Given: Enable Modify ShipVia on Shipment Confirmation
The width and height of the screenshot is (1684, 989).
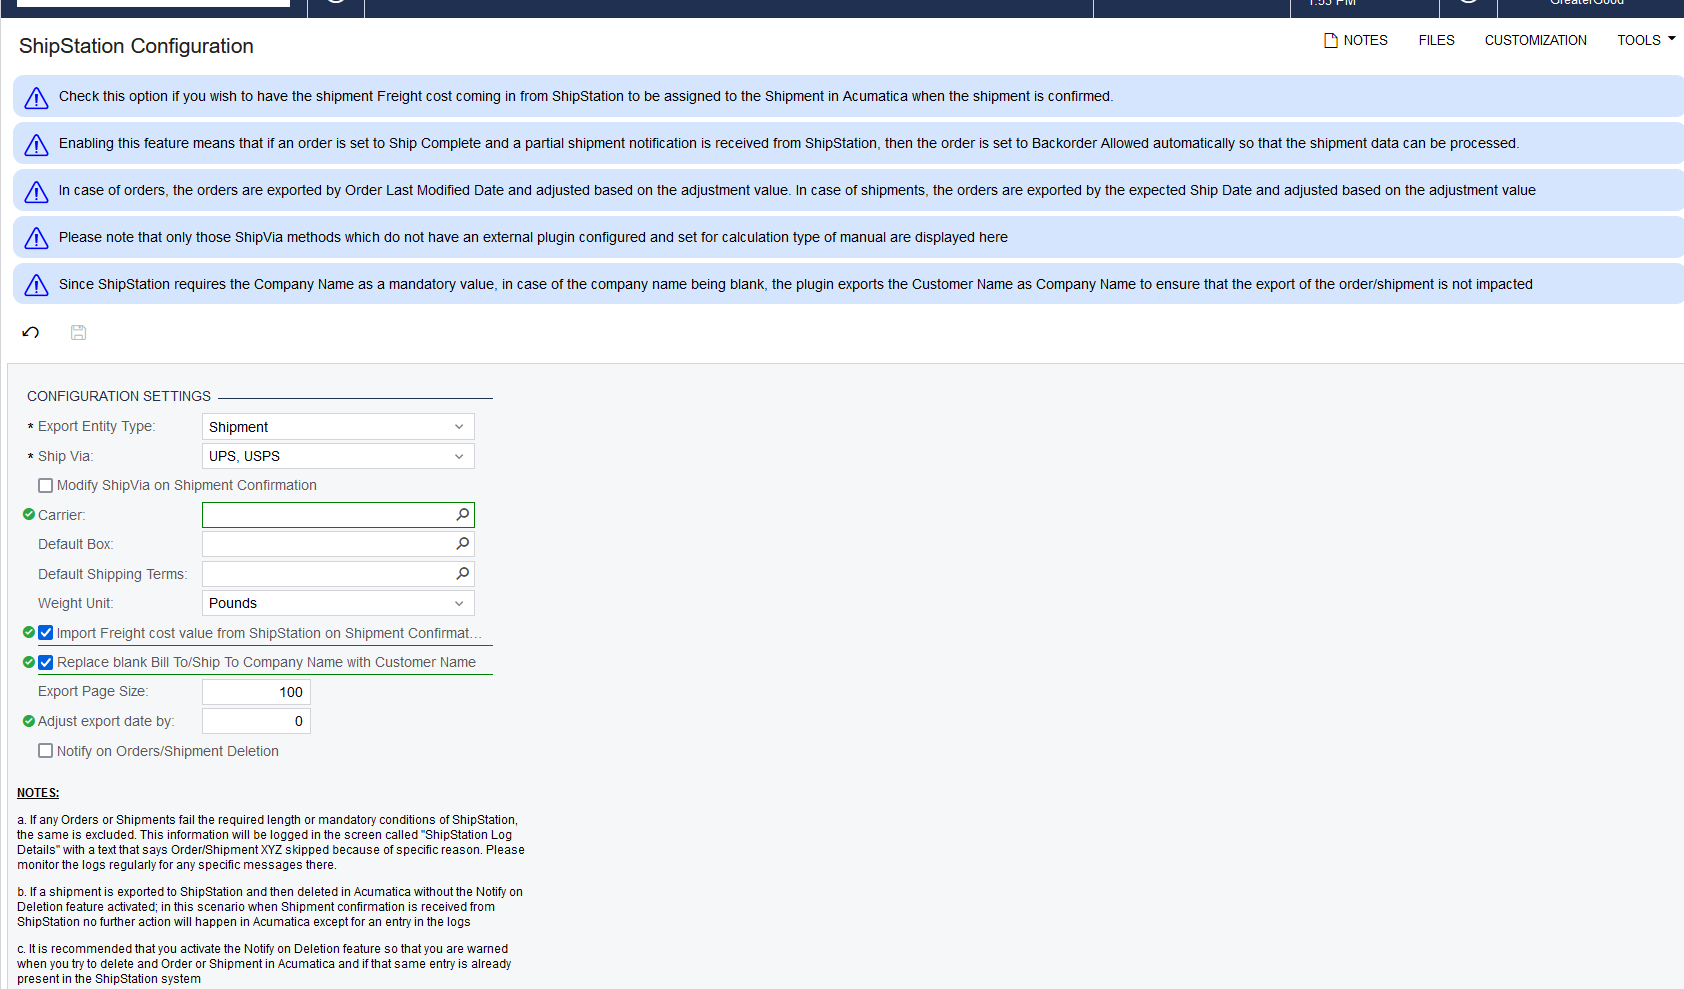Looking at the screenshot, I should 45,485.
